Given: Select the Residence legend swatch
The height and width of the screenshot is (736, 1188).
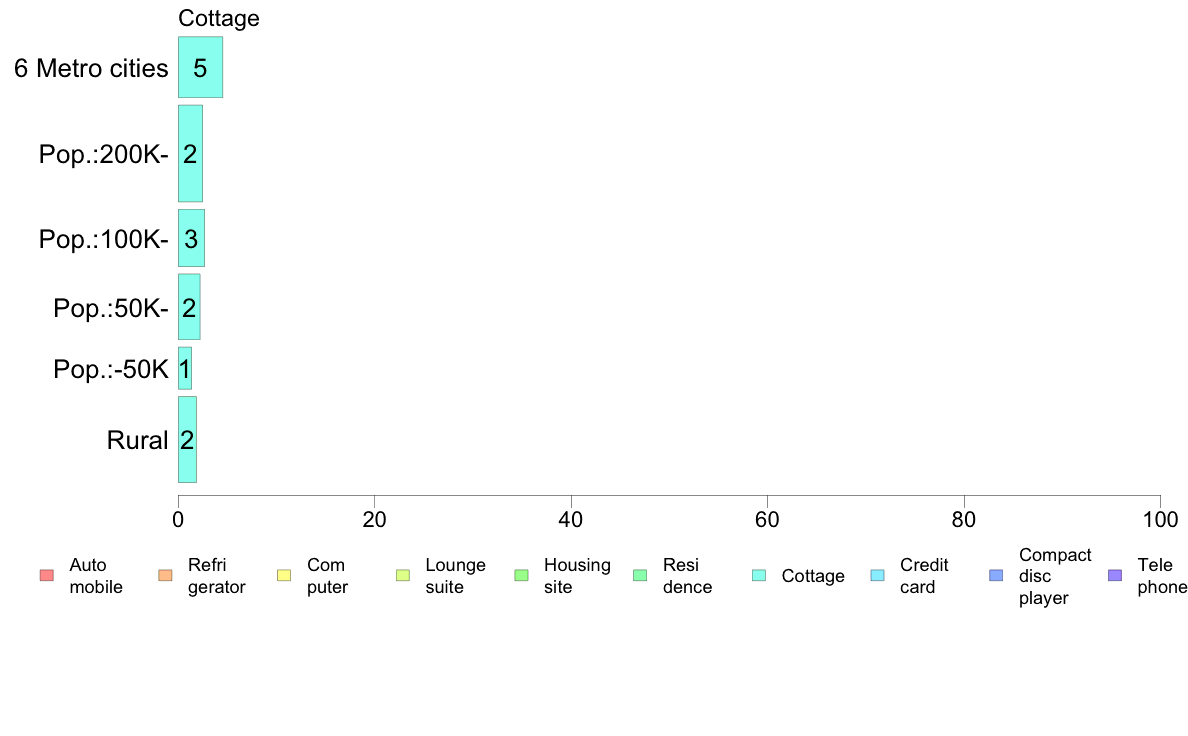Looking at the screenshot, I should (x=640, y=575).
